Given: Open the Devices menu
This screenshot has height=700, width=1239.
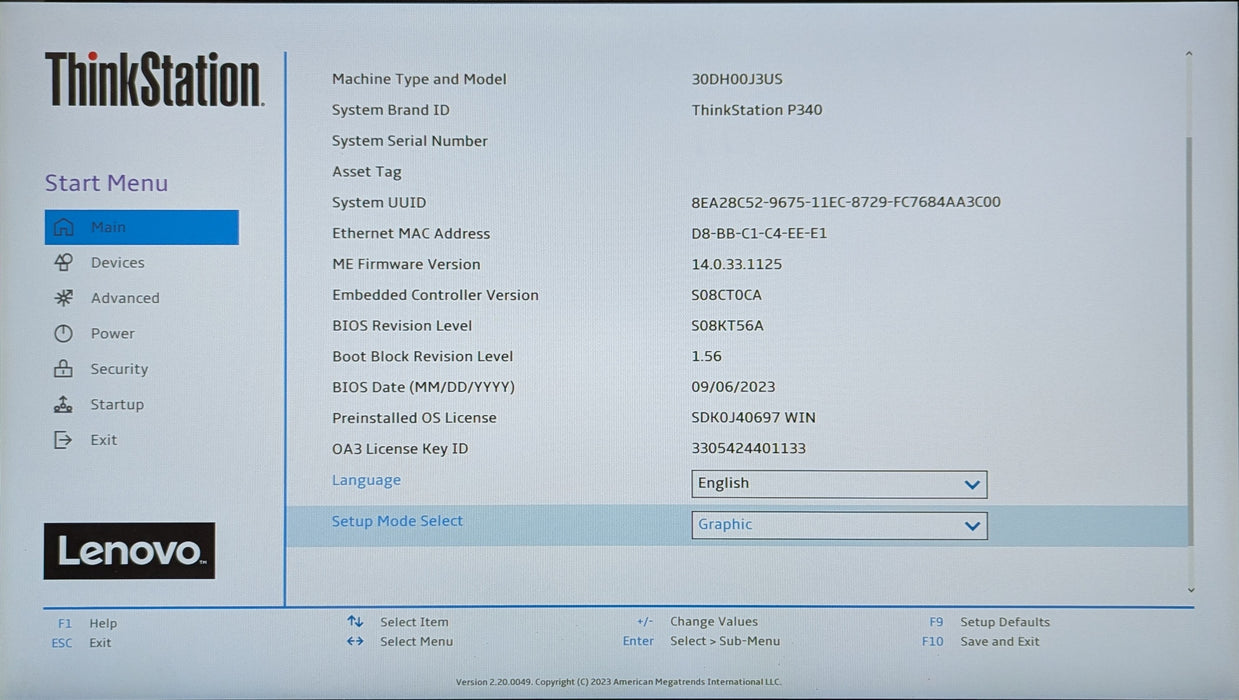Looking at the screenshot, I should pyautogui.click(x=117, y=263).
